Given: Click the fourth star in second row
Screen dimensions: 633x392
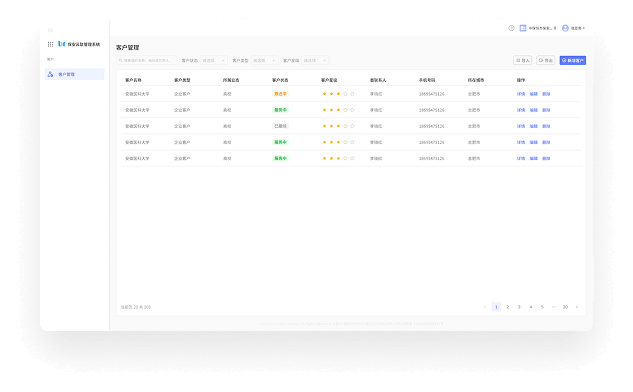Looking at the screenshot, I should click(345, 110).
